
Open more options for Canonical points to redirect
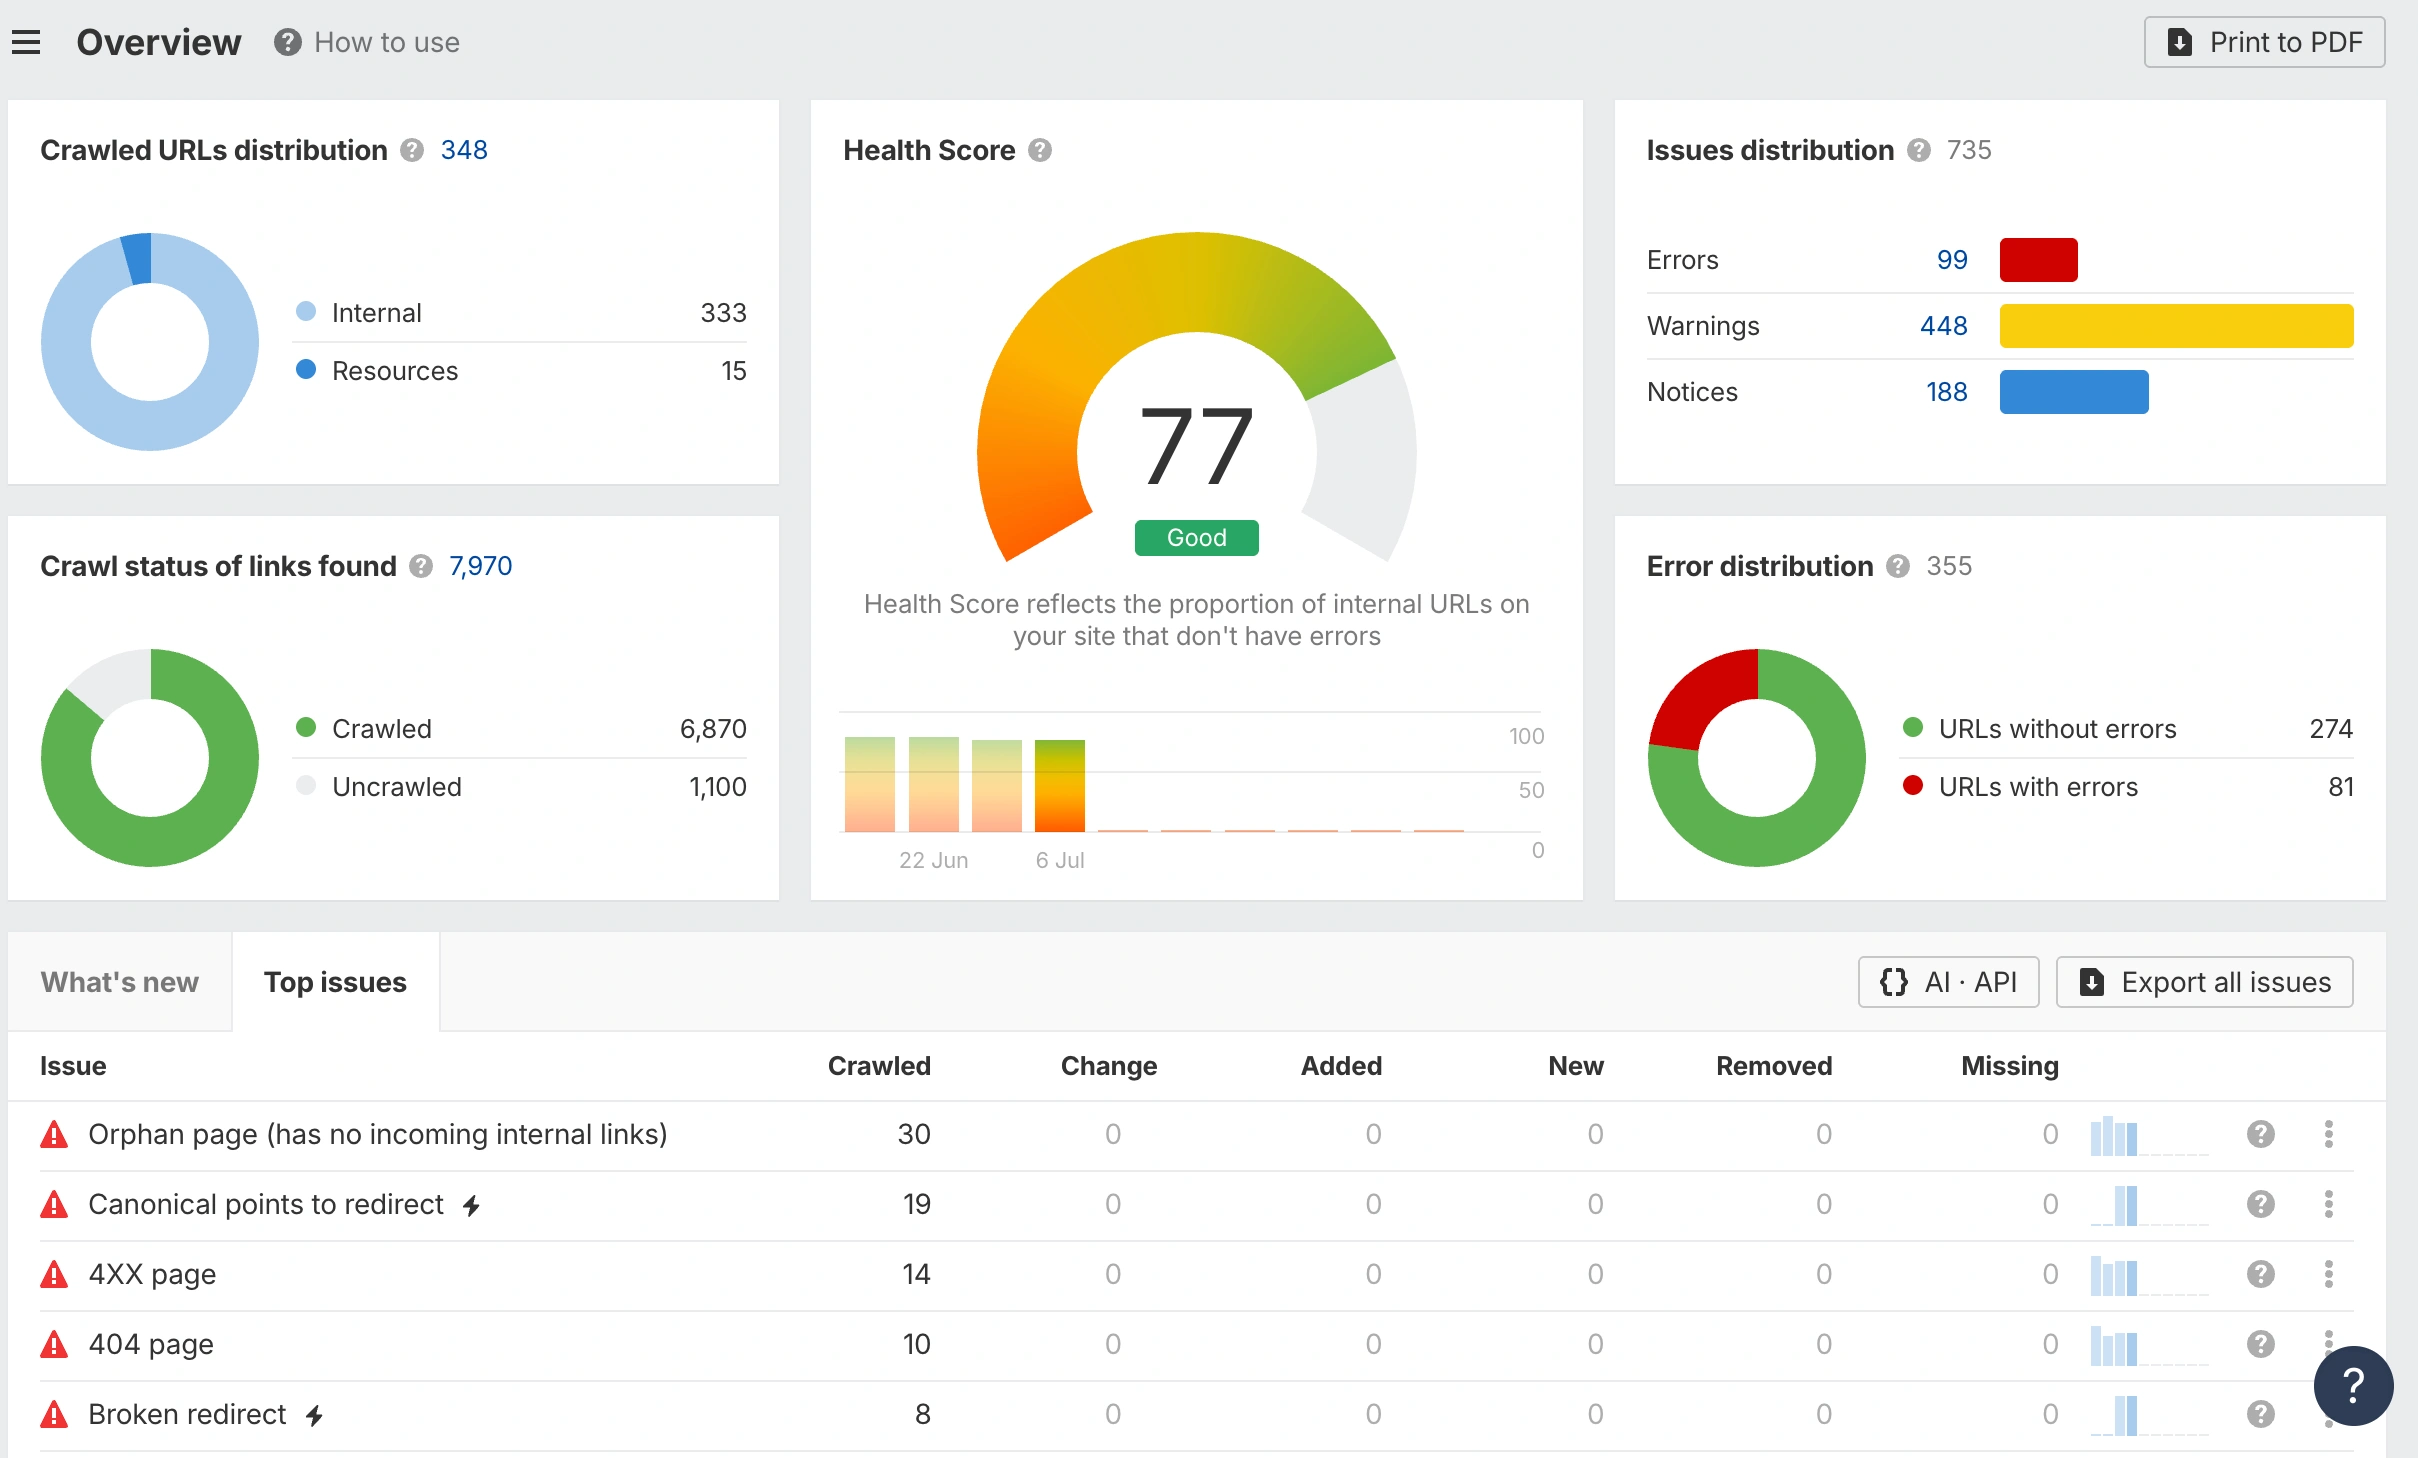pos(2329,1204)
